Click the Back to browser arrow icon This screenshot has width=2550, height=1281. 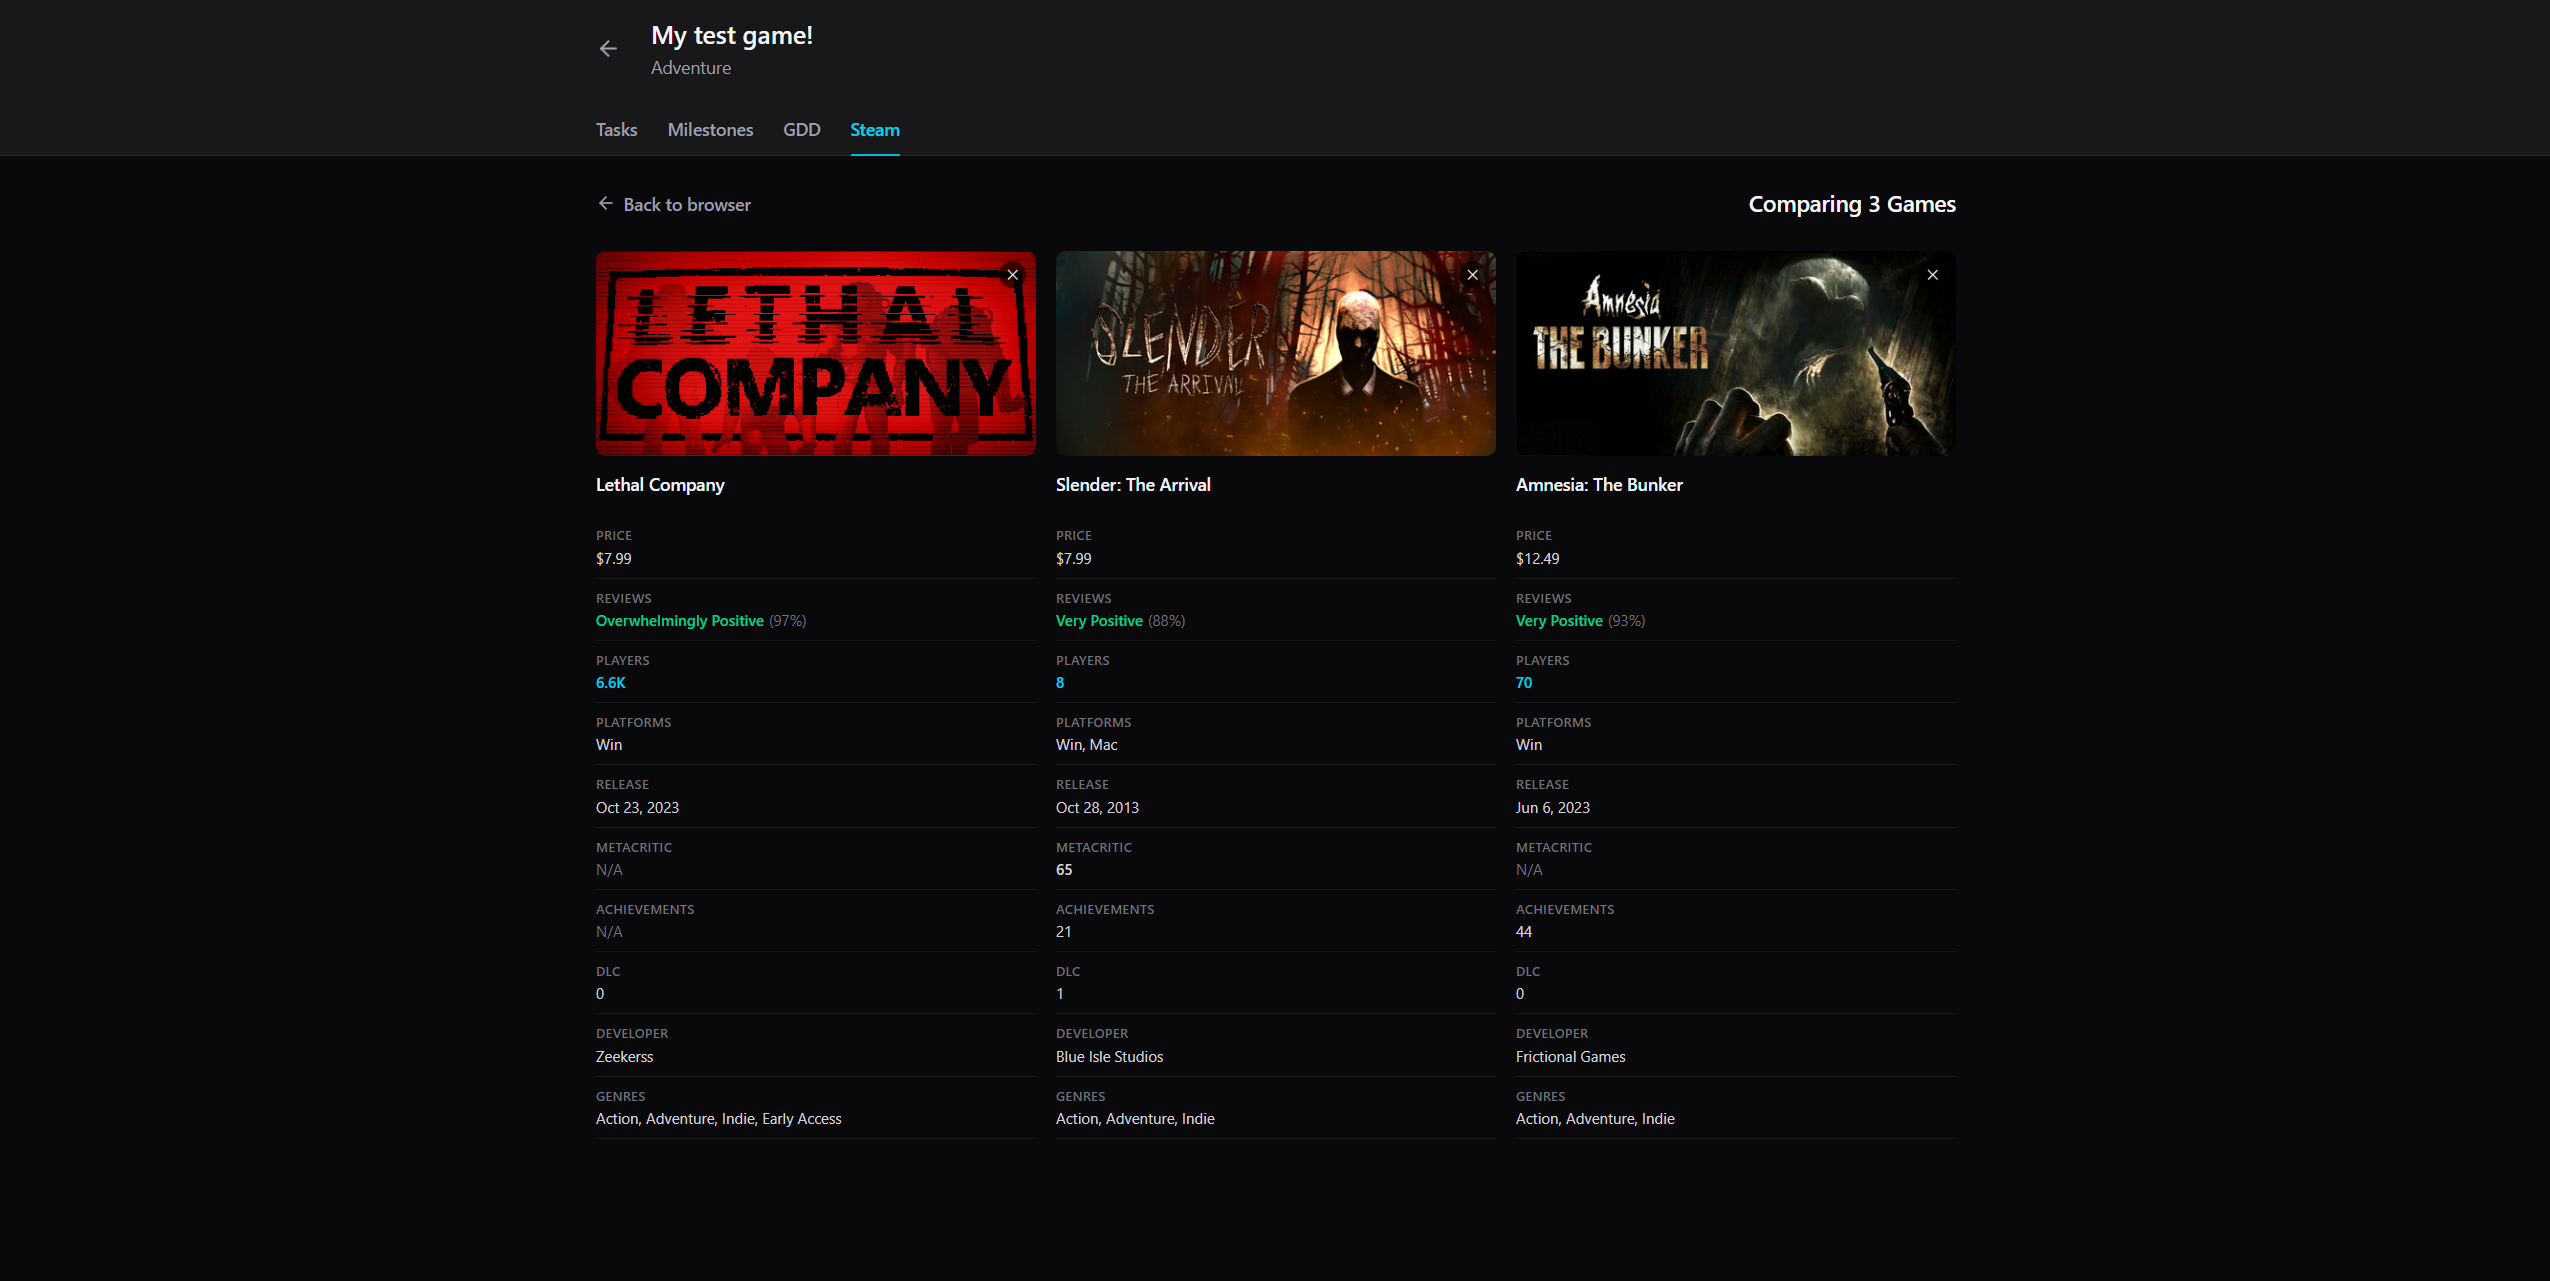pyautogui.click(x=605, y=204)
